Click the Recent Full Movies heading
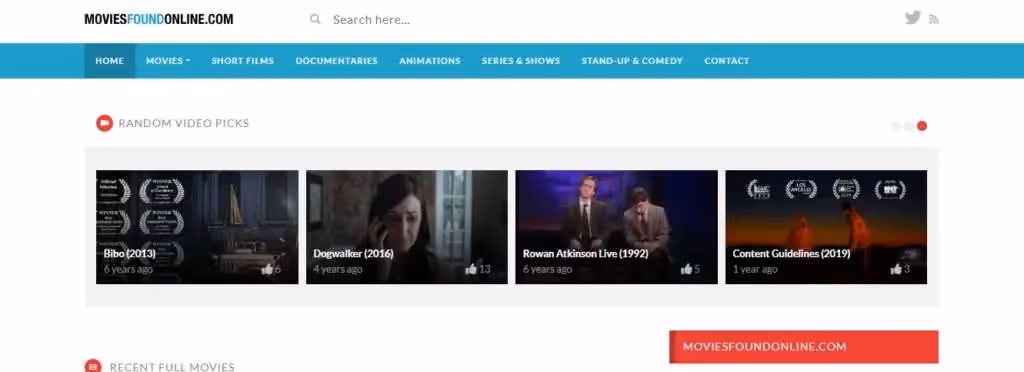1024x372 pixels. coord(172,367)
